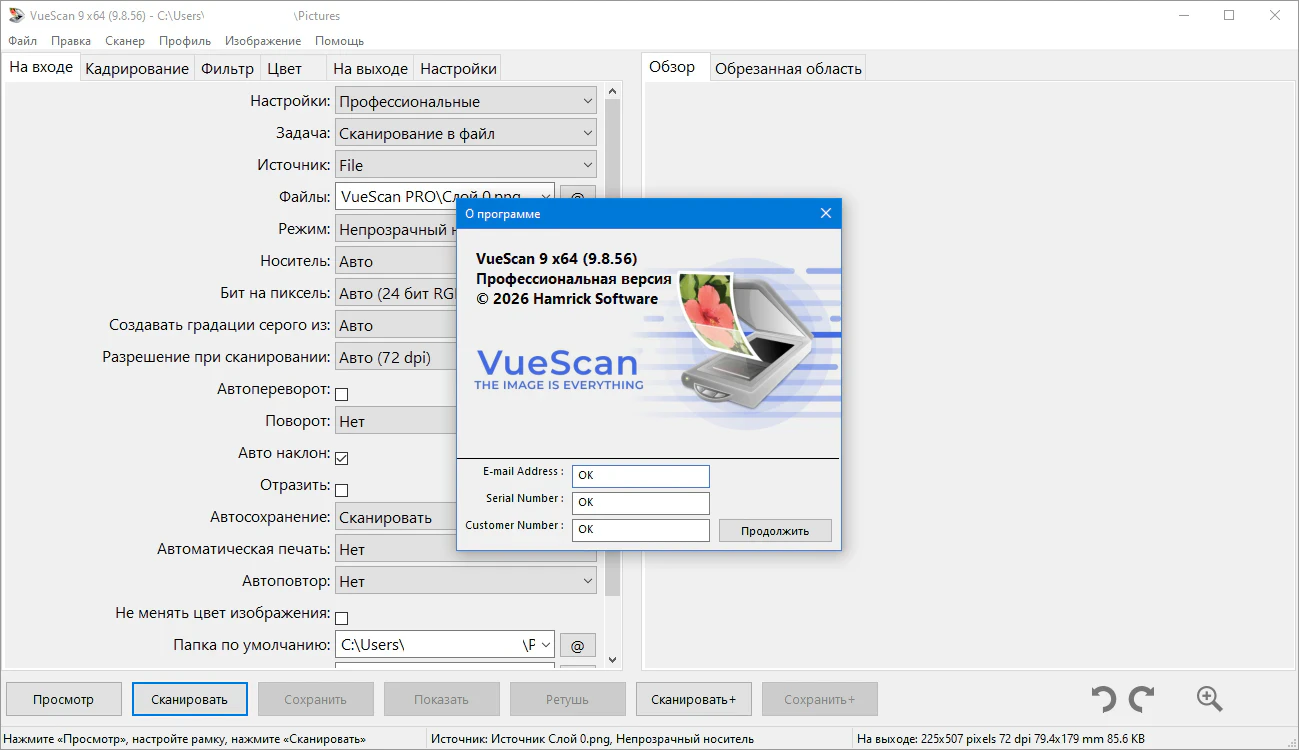Open the Файл menu

22,41
